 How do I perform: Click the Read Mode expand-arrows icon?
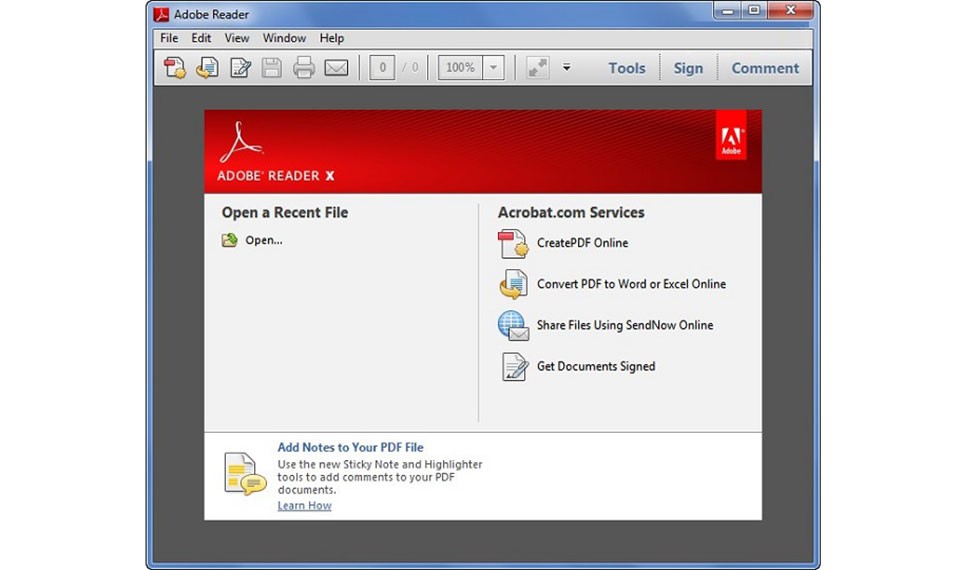[x=538, y=67]
